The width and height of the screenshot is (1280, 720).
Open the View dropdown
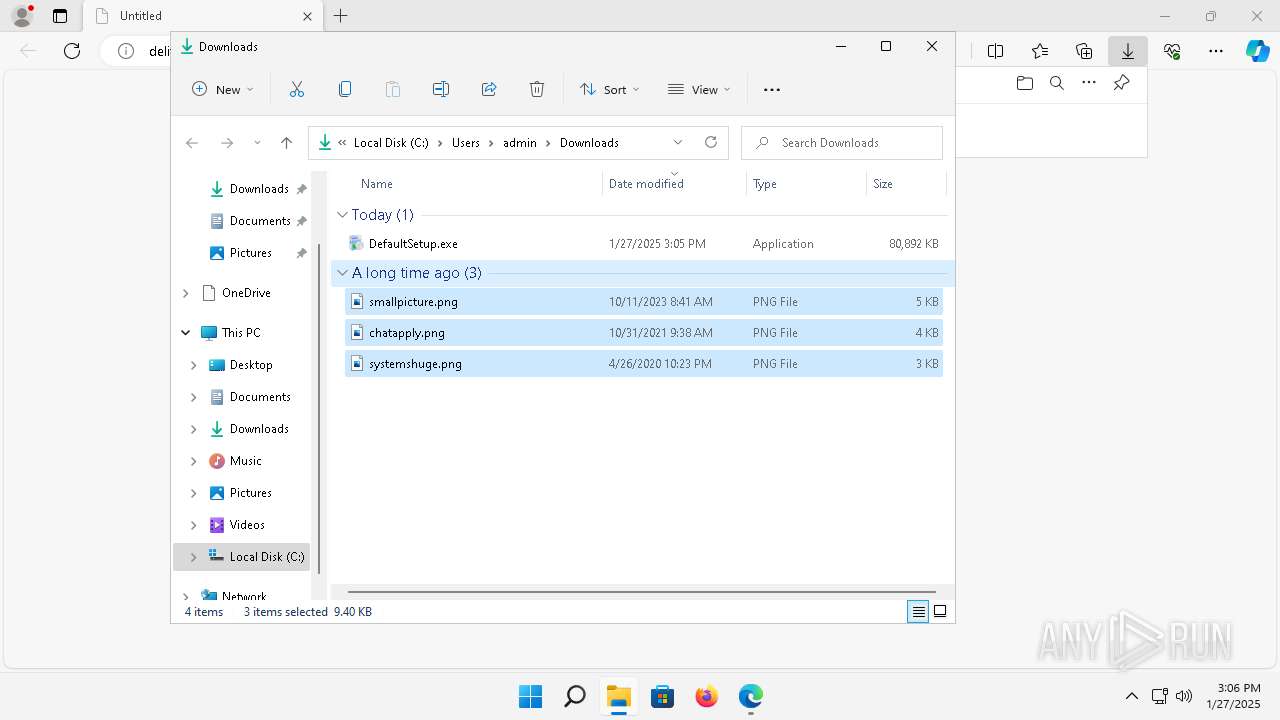[x=699, y=89]
